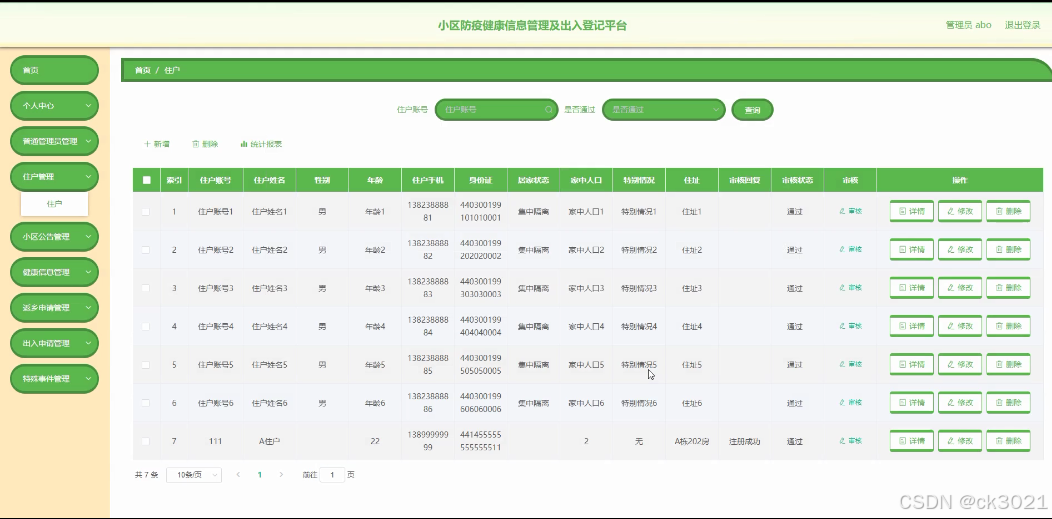Check the checkbox for row 4
The width and height of the screenshot is (1052, 519).
pos(146,326)
